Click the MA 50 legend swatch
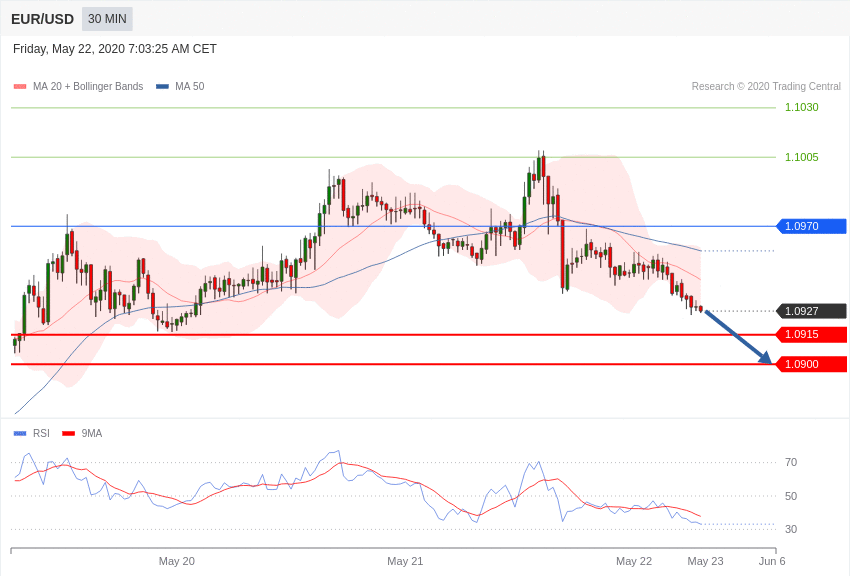This screenshot has height=576, width=850. tap(162, 87)
